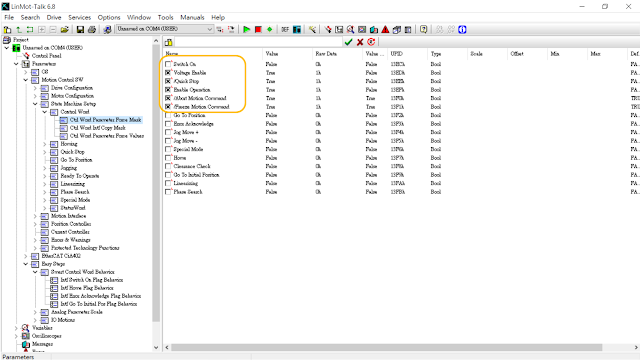
Task: Check the Go To Position parameter checkbox
Action: tap(168, 116)
